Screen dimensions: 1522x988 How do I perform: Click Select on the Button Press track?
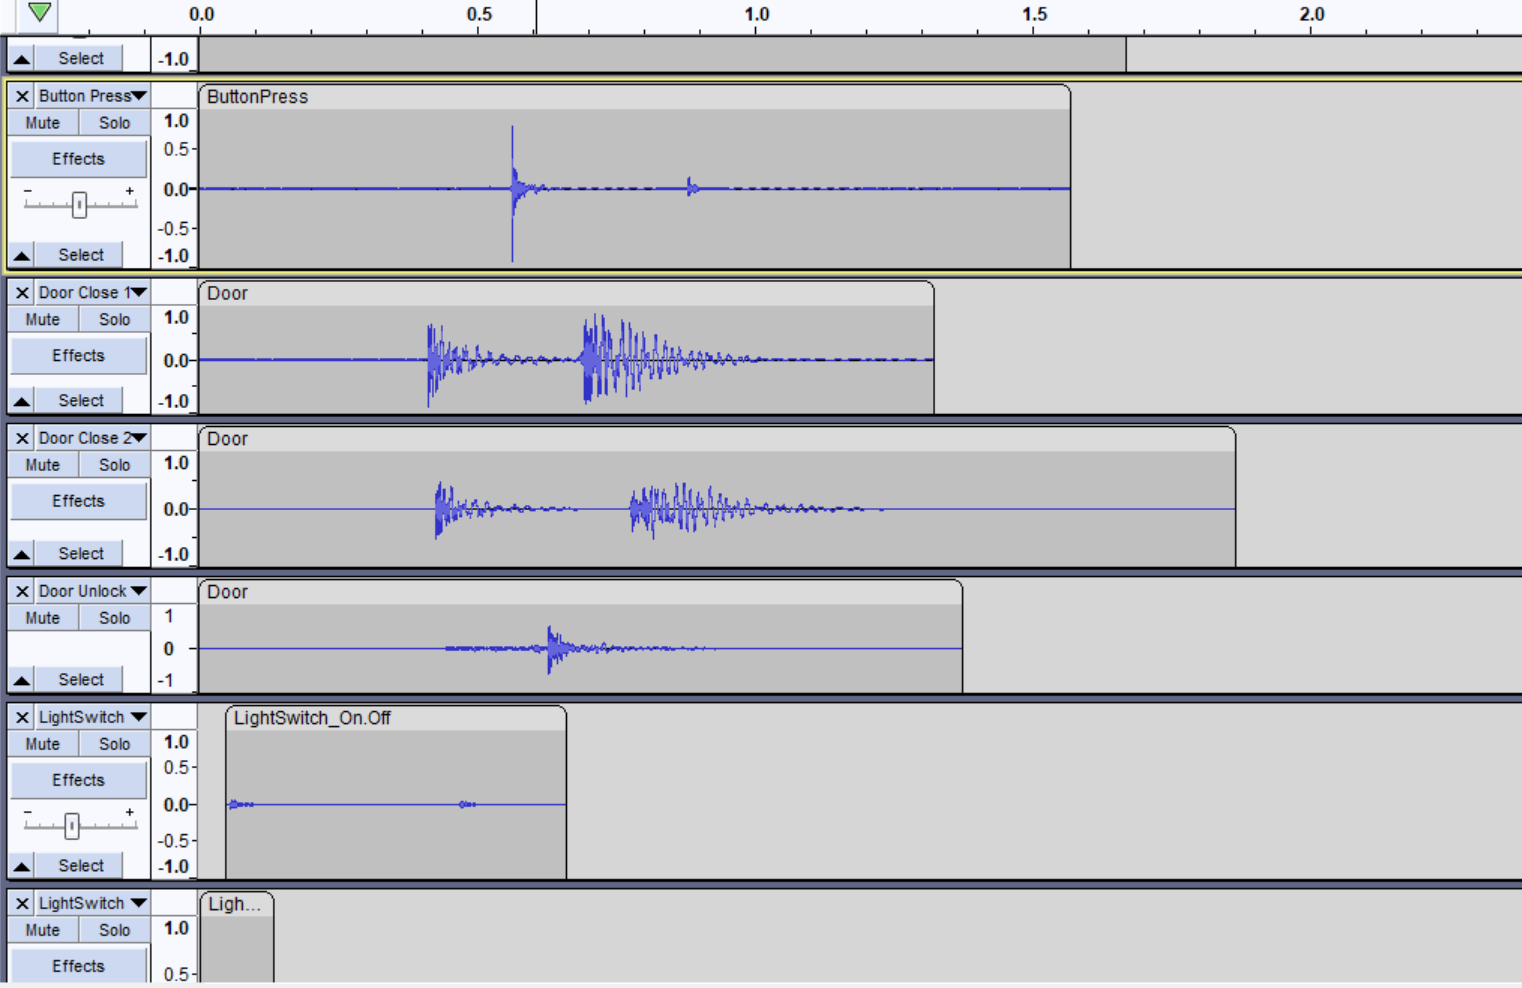pyautogui.click(x=80, y=255)
